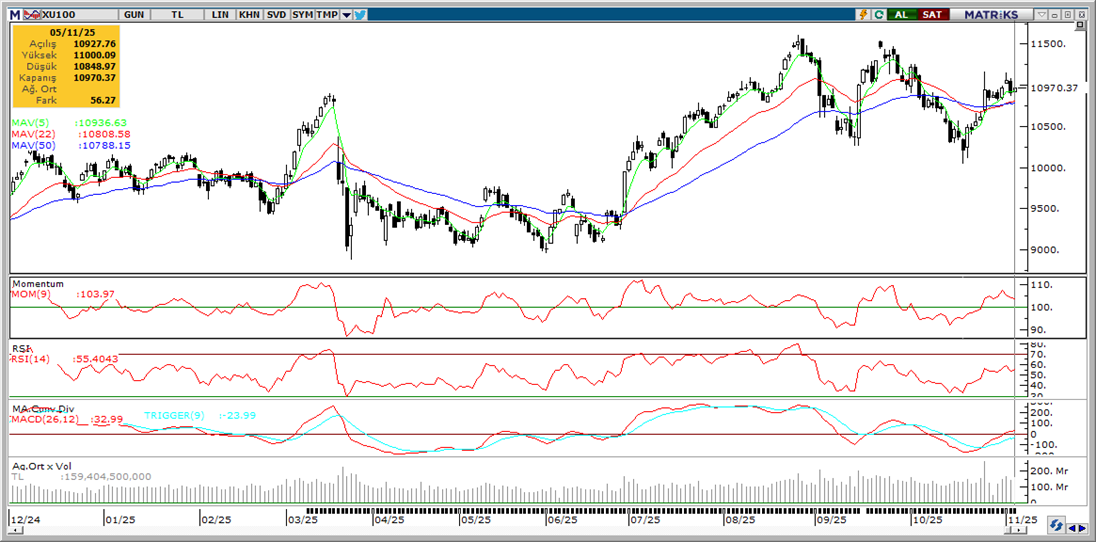
Task: Toggle the LIN scale button
Action: 220,15
